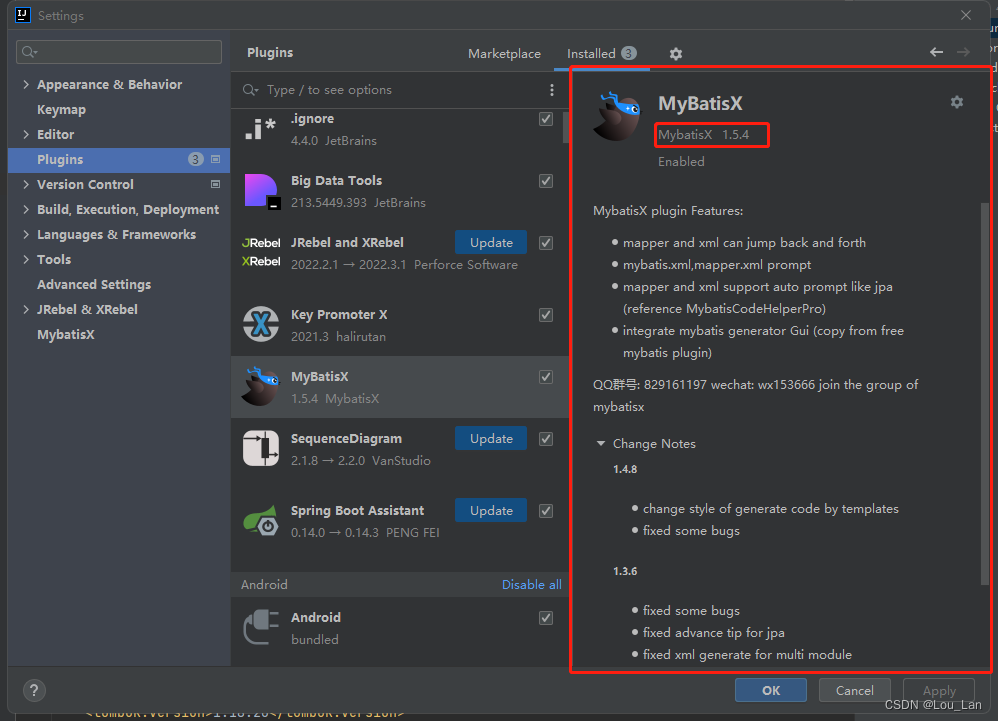Open the help question mark button
This screenshot has height=721, width=998.
click(x=34, y=690)
